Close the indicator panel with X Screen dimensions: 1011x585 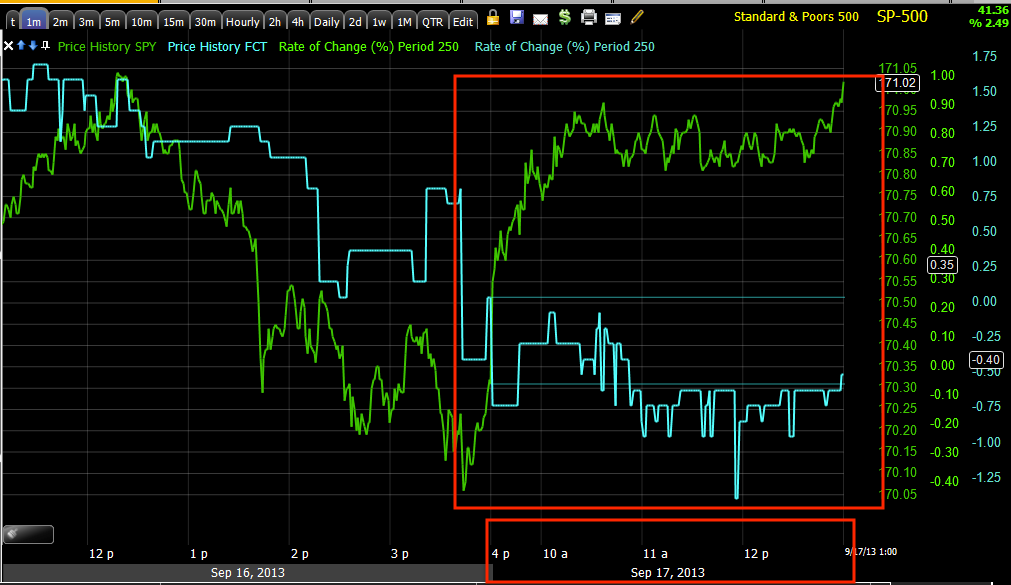[x=8, y=46]
